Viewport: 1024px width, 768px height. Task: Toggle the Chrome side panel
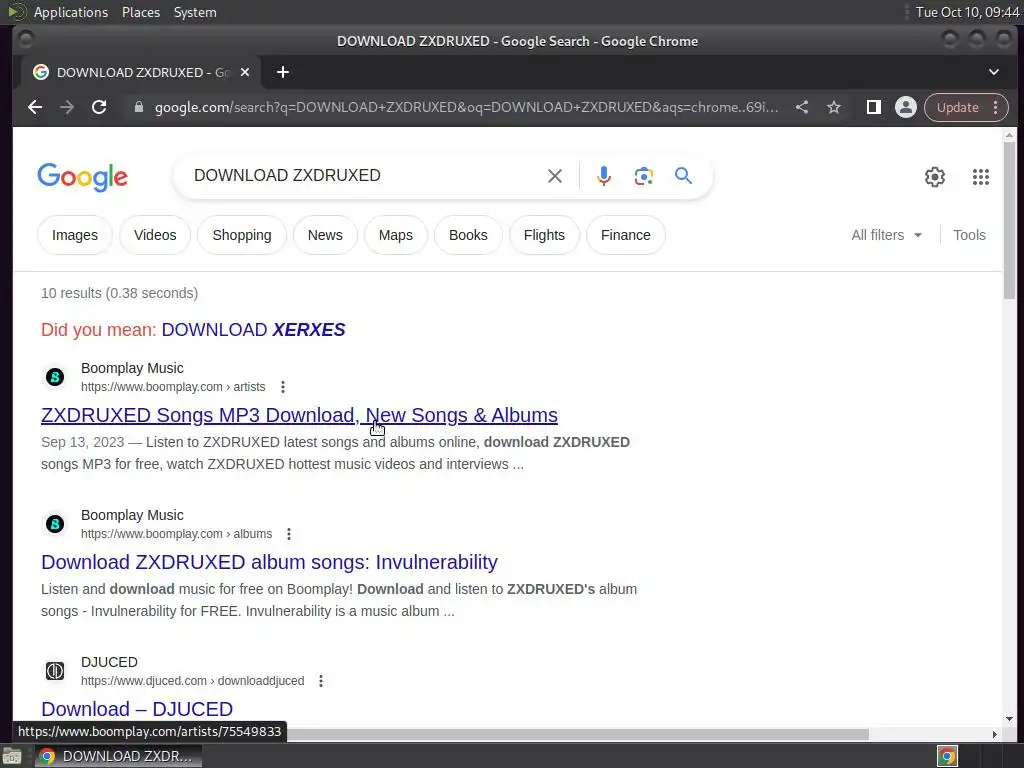point(874,107)
